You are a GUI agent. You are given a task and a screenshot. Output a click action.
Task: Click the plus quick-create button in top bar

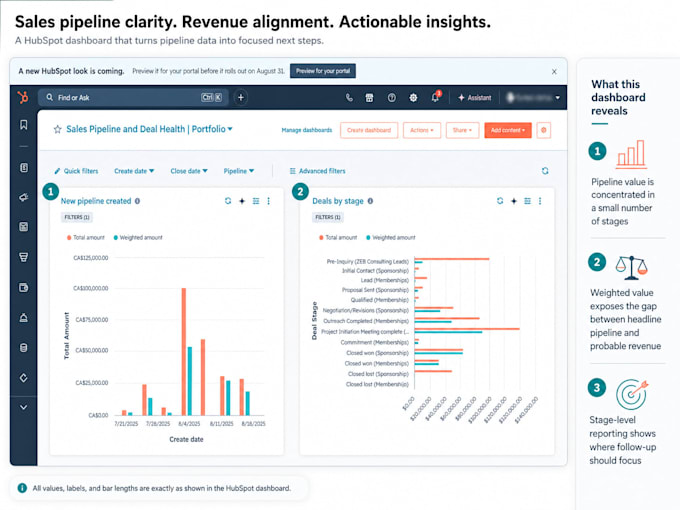[x=241, y=98]
